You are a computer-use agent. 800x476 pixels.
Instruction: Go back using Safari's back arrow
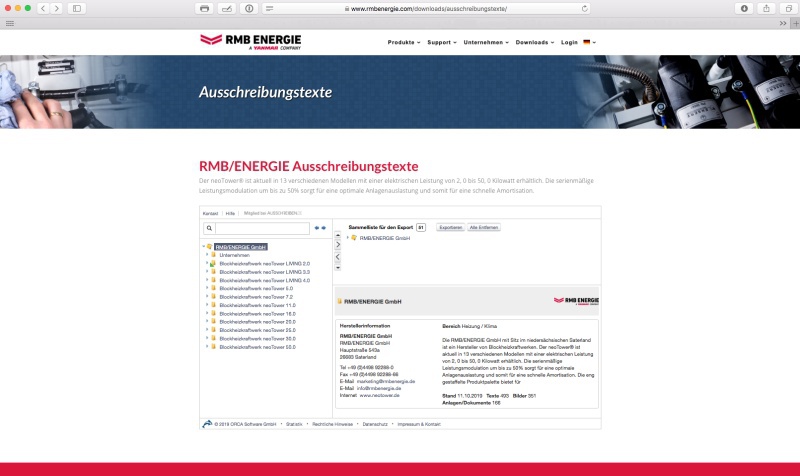pyautogui.click(x=43, y=8)
